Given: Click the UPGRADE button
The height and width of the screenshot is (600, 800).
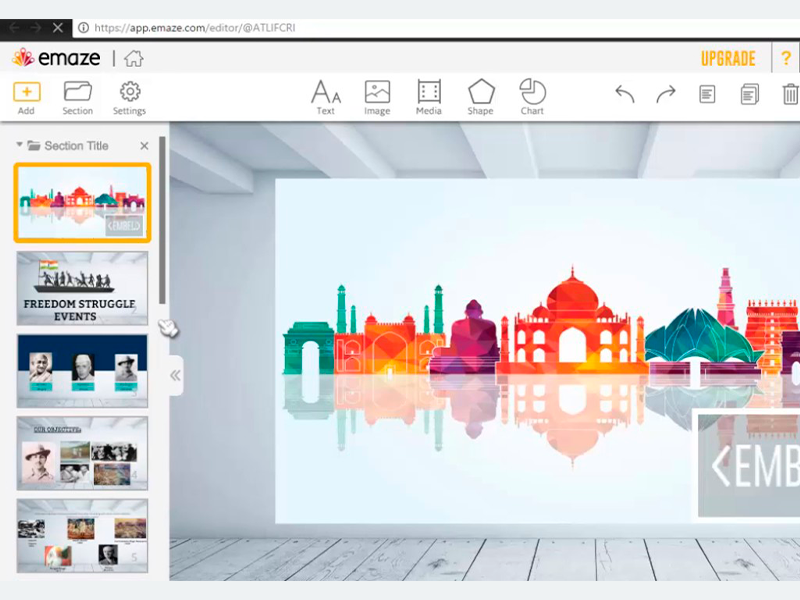Looking at the screenshot, I should [x=728, y=58].
